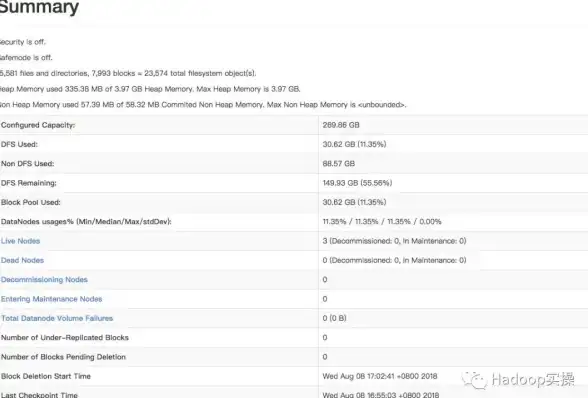Select the Decommissioning Nodes value 0
Viewport: 588px width, 398px height.
tap(325, 280)
